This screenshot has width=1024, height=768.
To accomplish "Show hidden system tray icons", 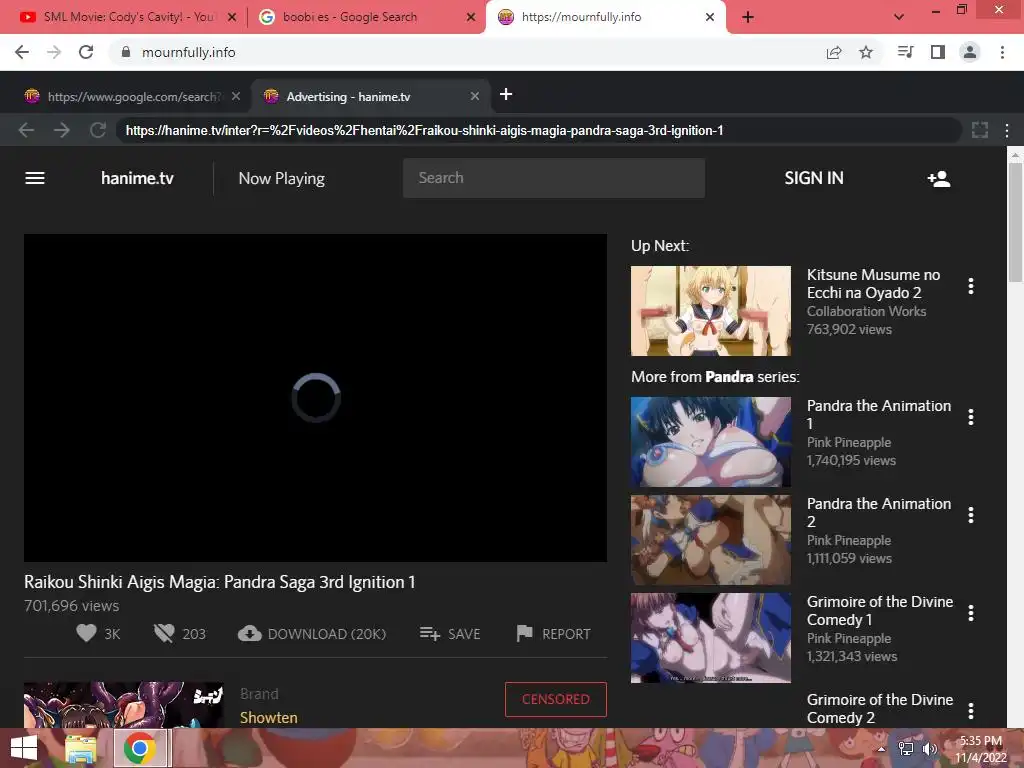I will click(881, 749).
